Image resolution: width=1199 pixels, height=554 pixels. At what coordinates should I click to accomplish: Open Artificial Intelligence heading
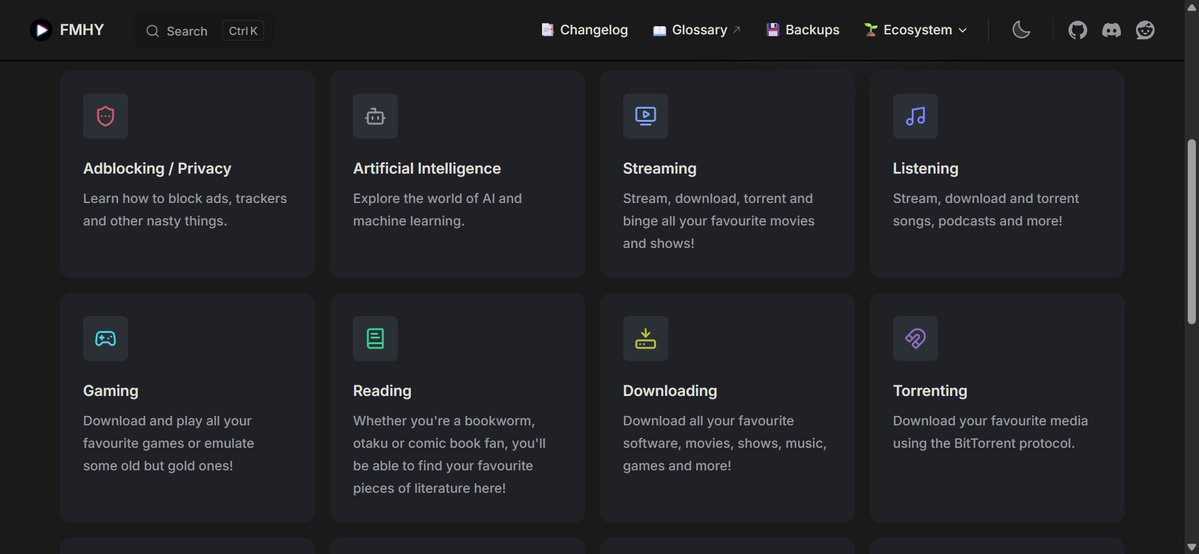point(427,168)
